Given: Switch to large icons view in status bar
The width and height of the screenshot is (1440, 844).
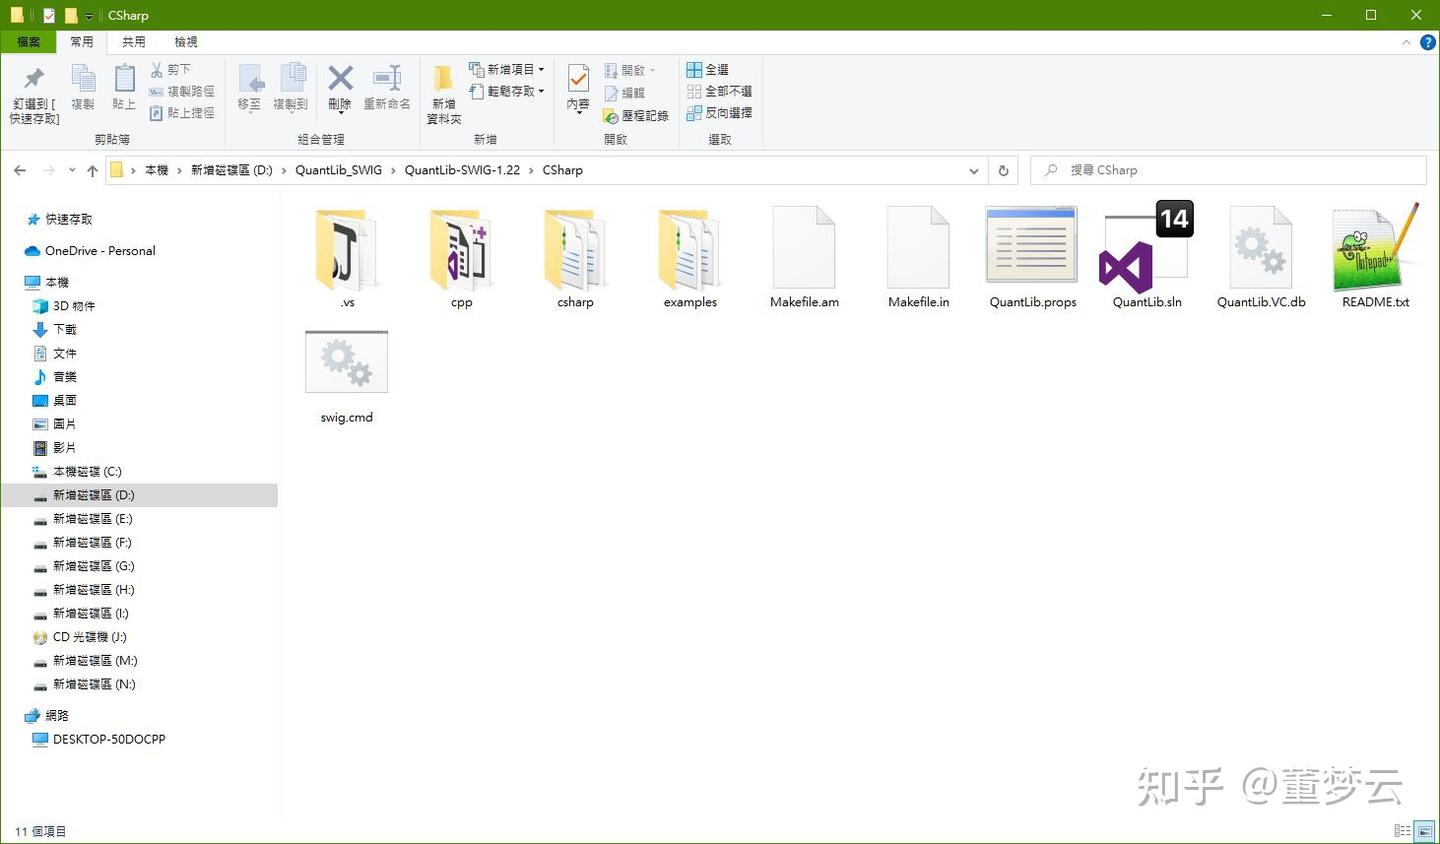Looking at the screenshot, I should tap(1424, 831).
